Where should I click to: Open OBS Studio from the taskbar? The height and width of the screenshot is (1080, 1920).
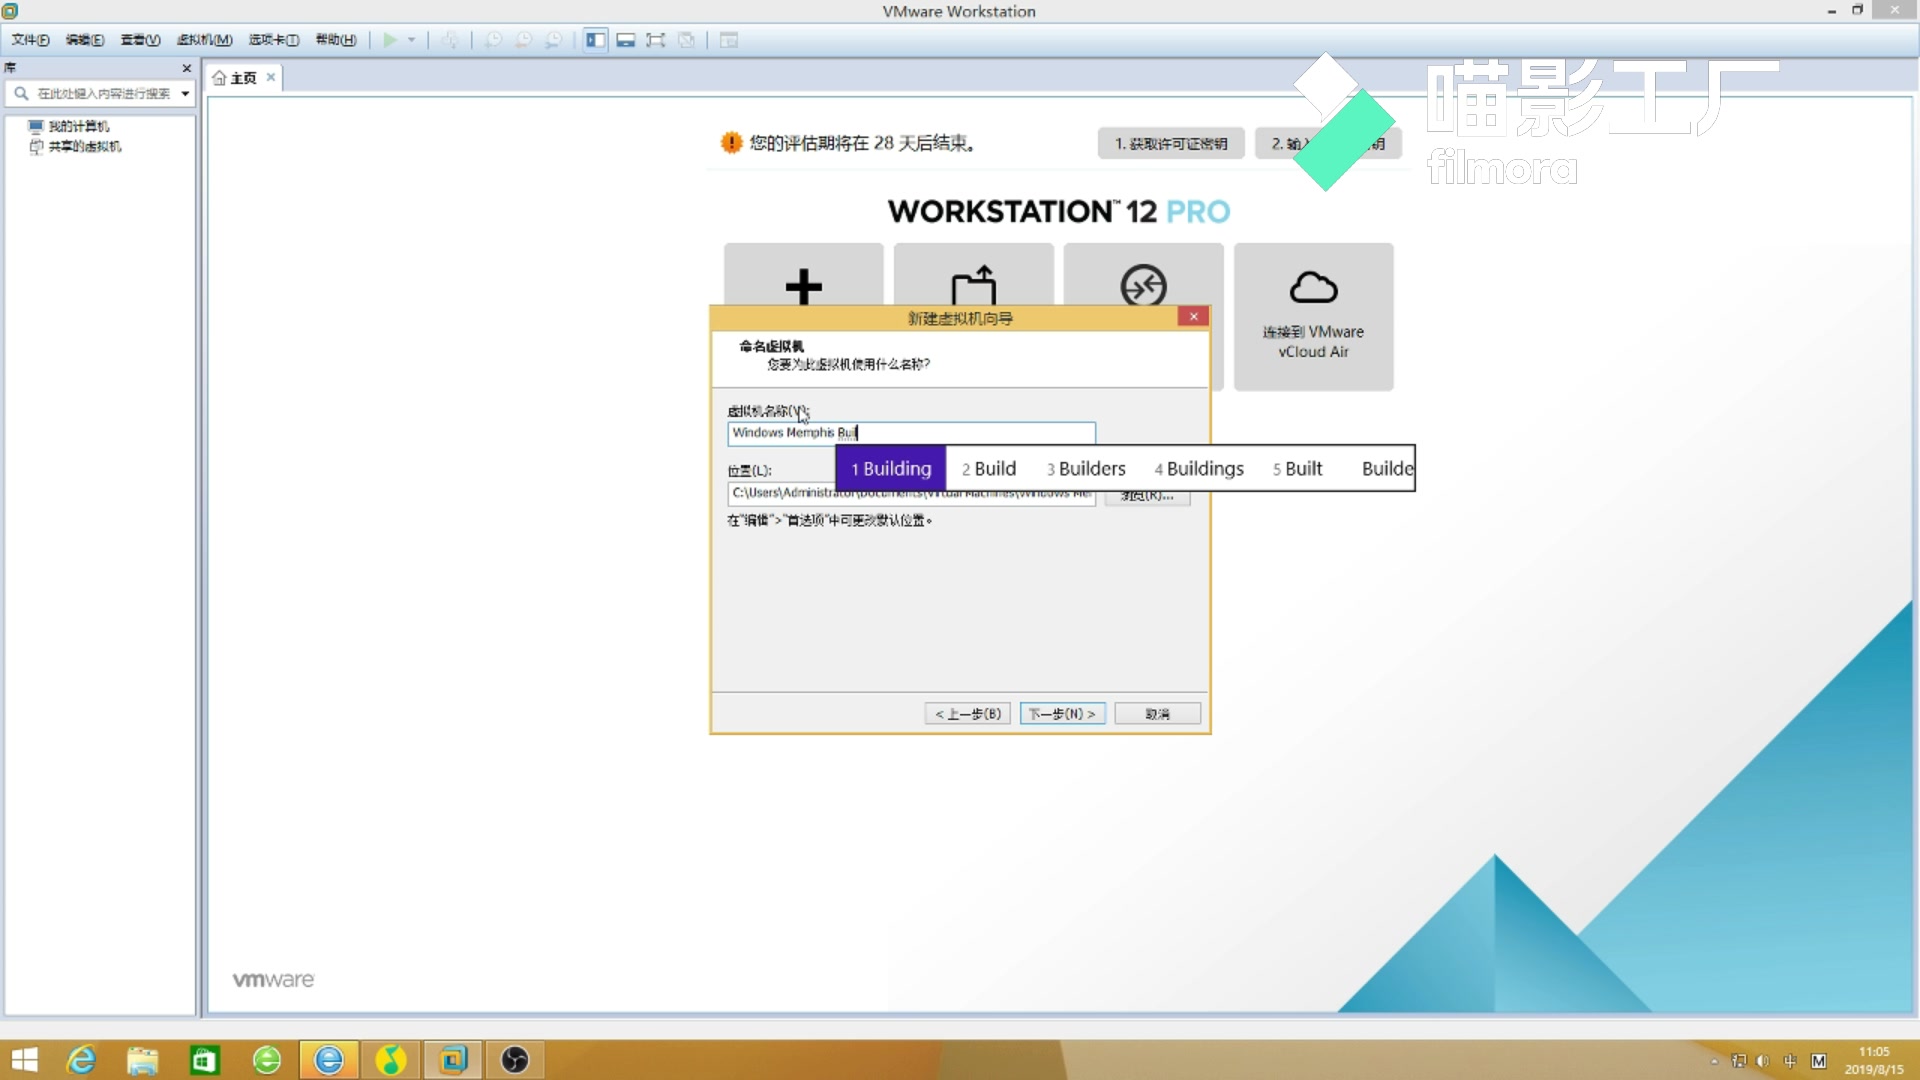click(515, 1060)
